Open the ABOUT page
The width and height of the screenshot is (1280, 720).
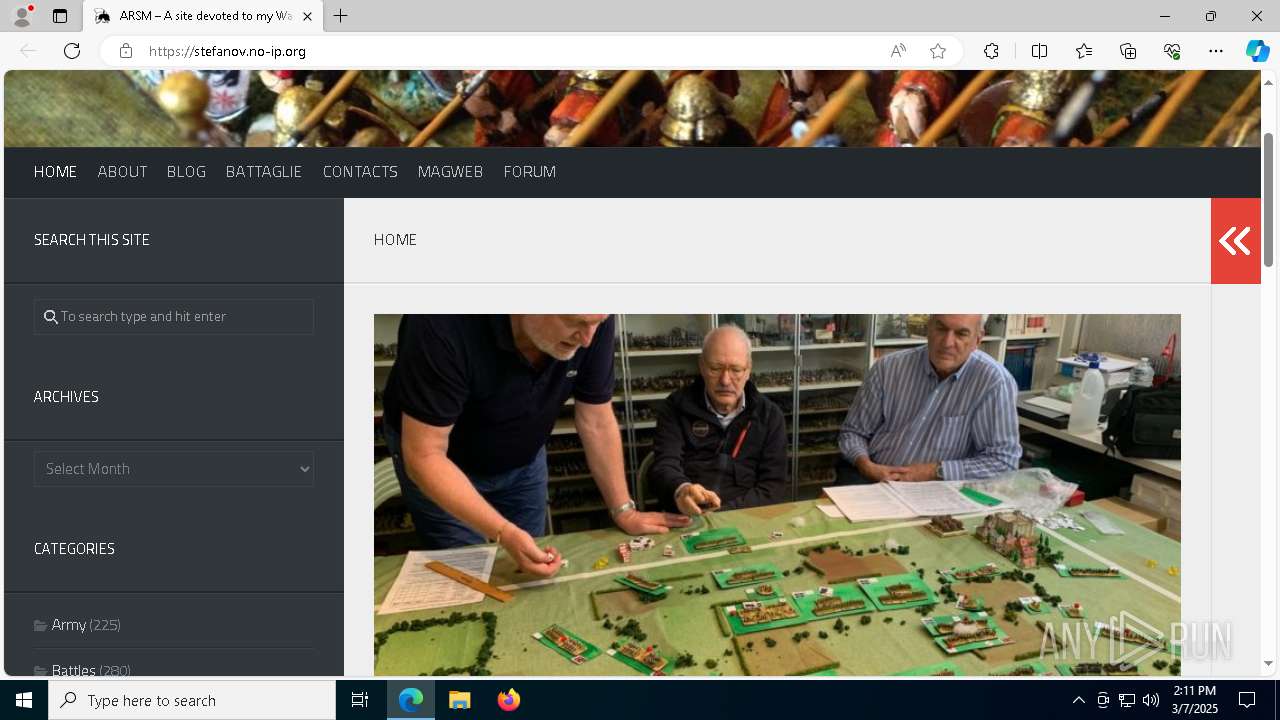(x=122, y=172)
